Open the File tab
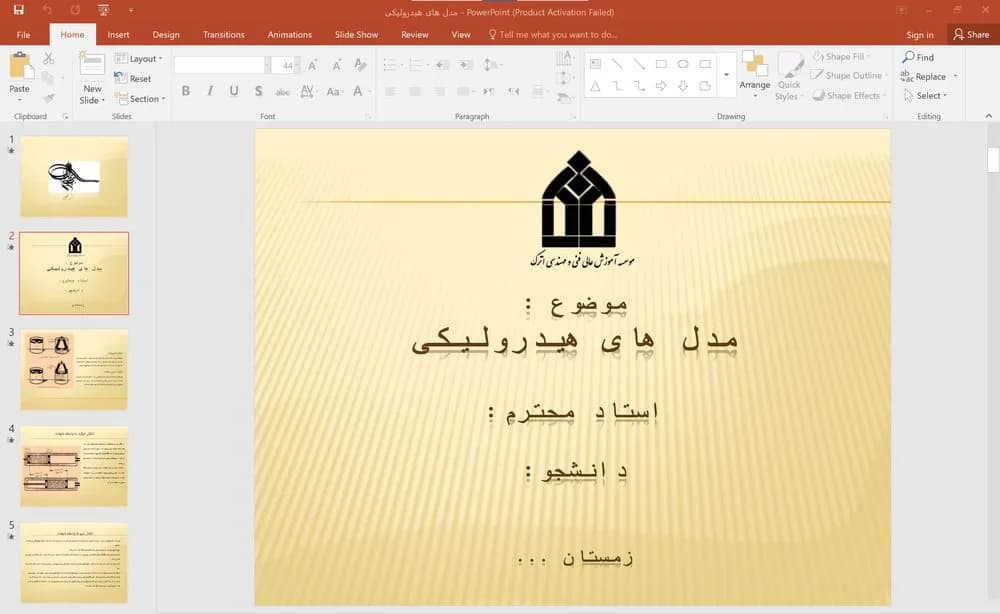 [24, 34]
